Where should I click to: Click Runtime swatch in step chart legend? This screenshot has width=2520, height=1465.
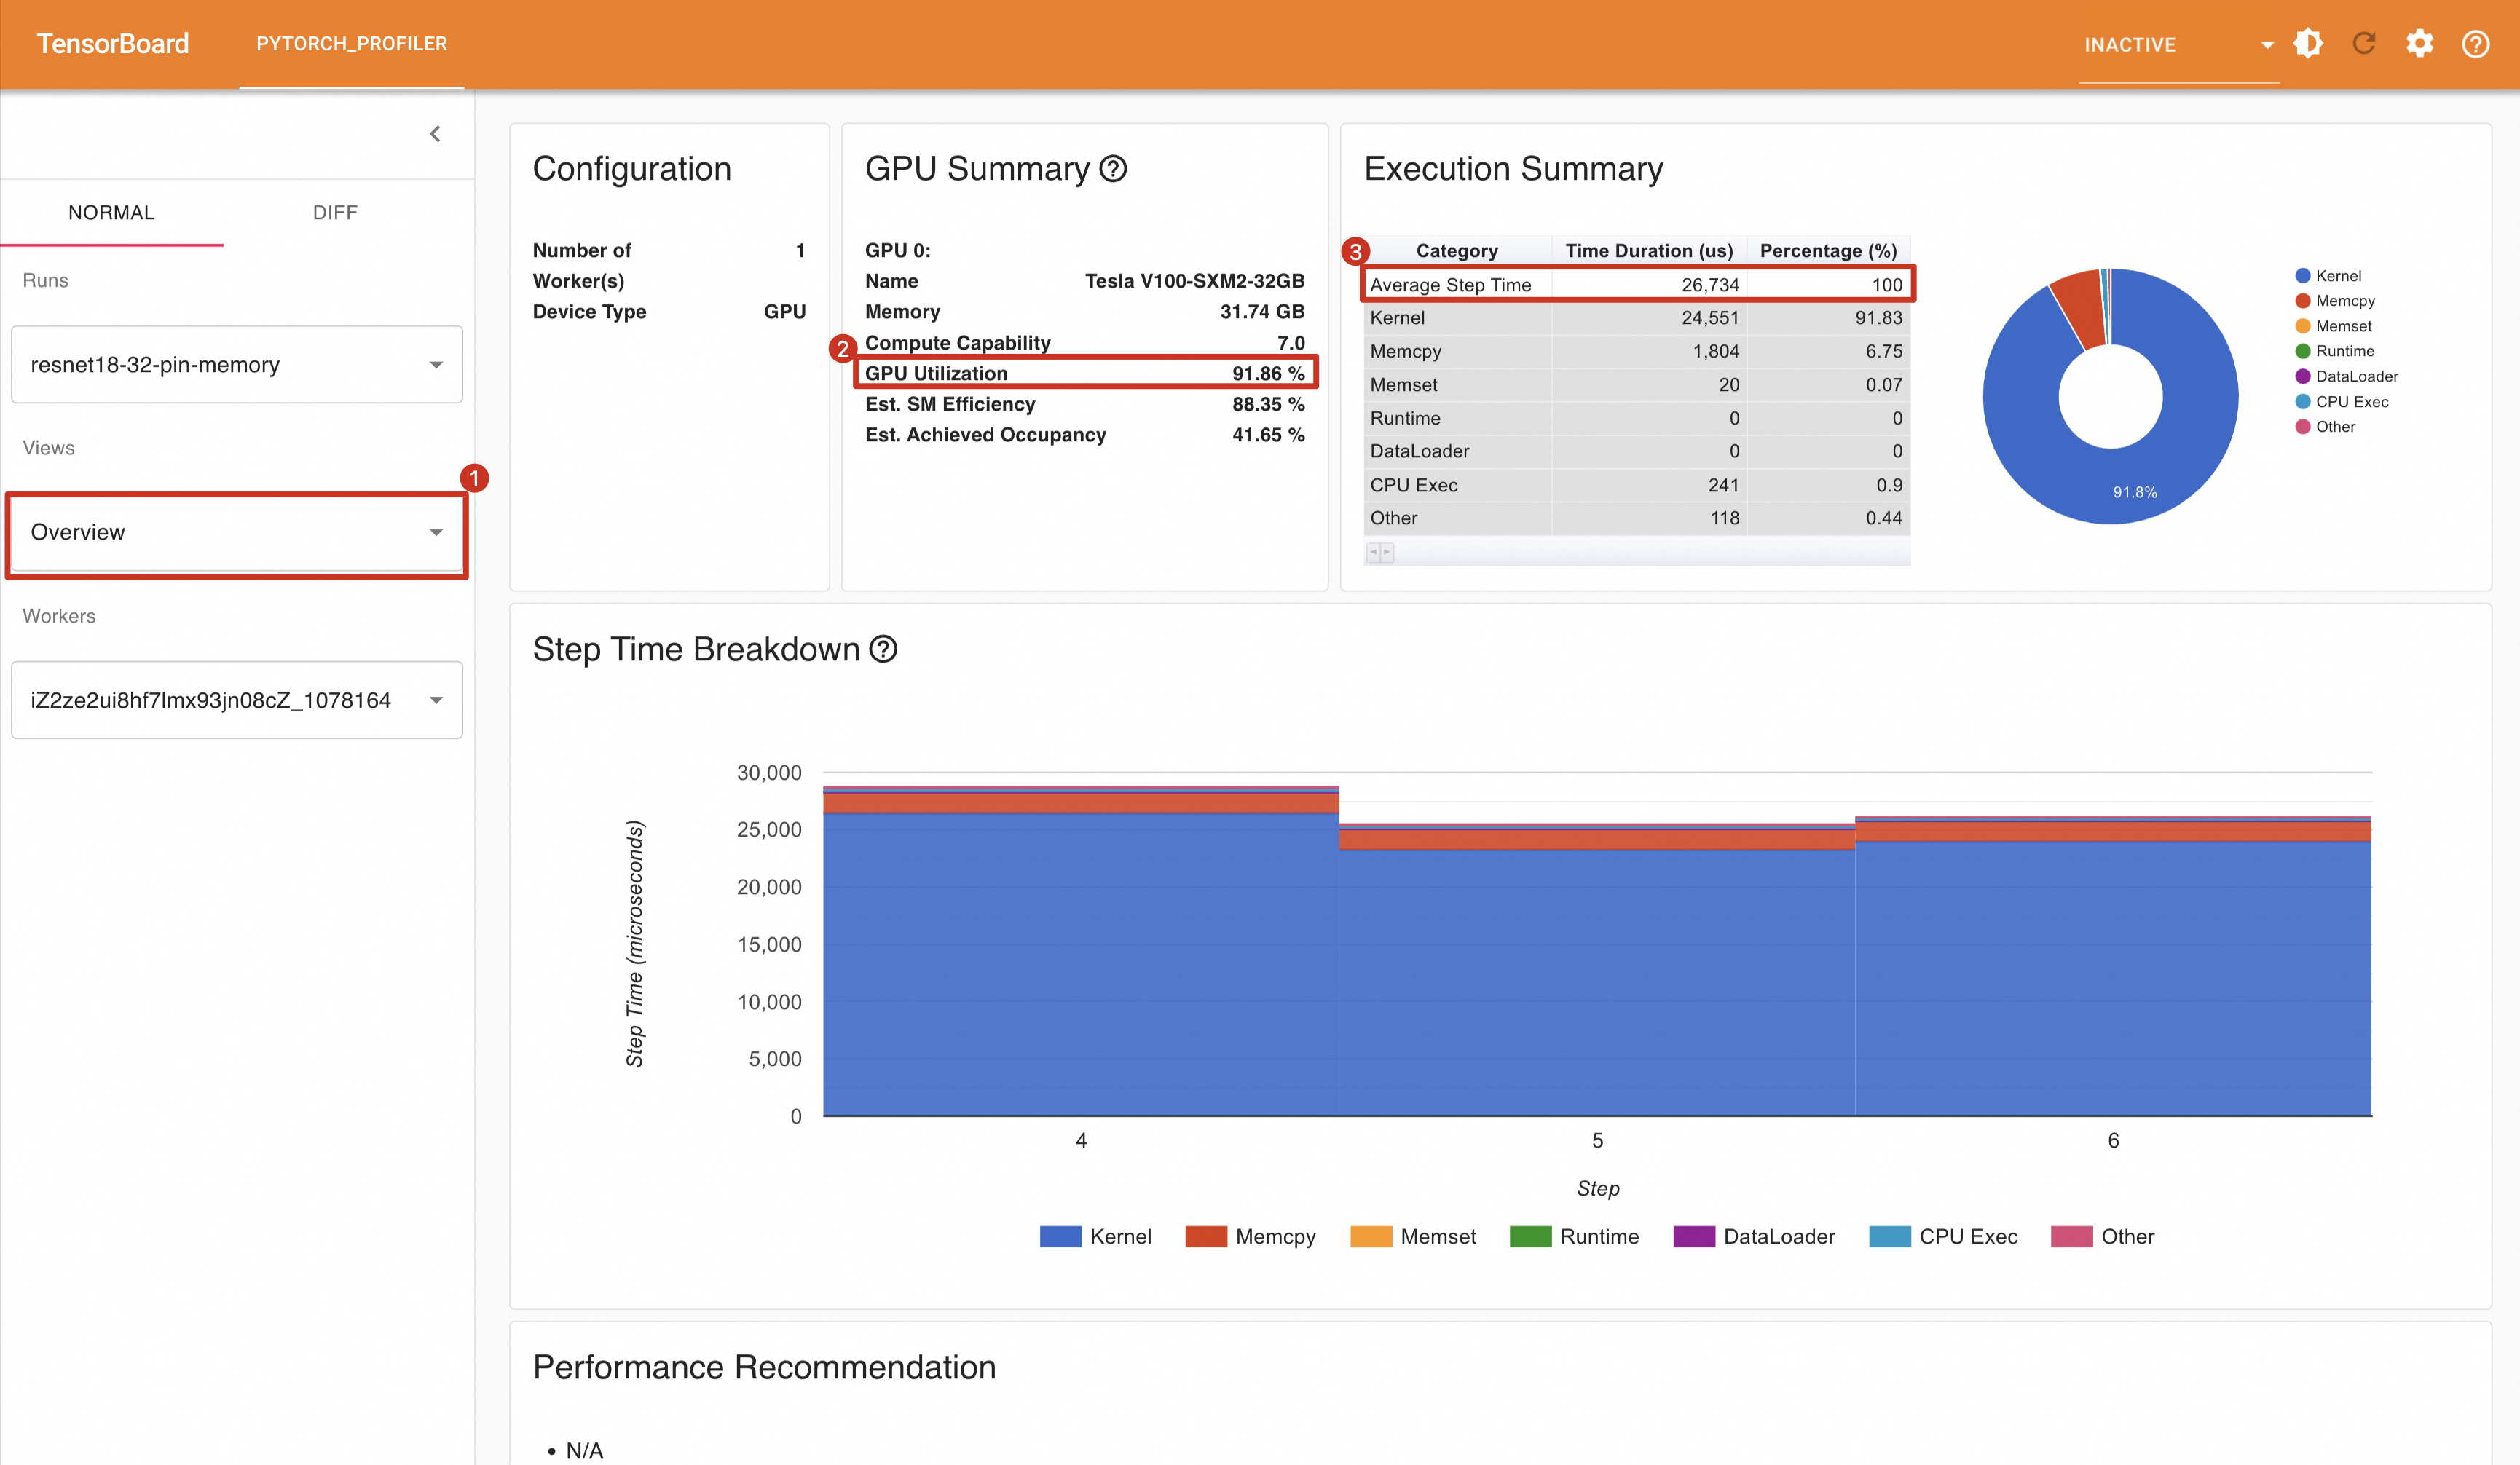1531,1236
